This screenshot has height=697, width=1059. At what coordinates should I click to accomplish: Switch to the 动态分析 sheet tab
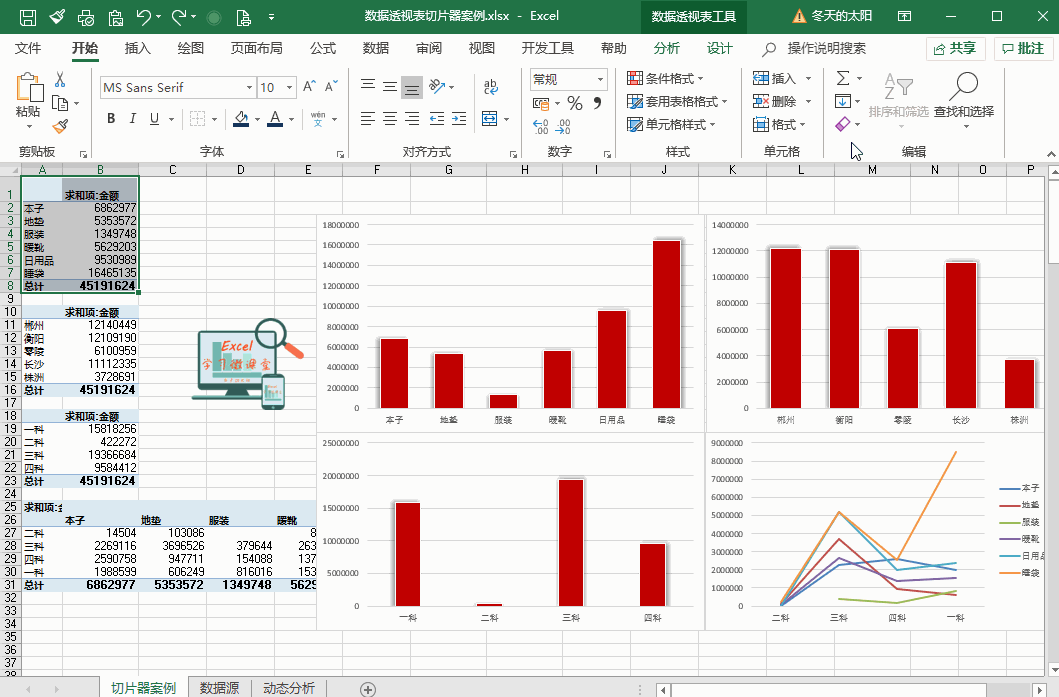289,688
